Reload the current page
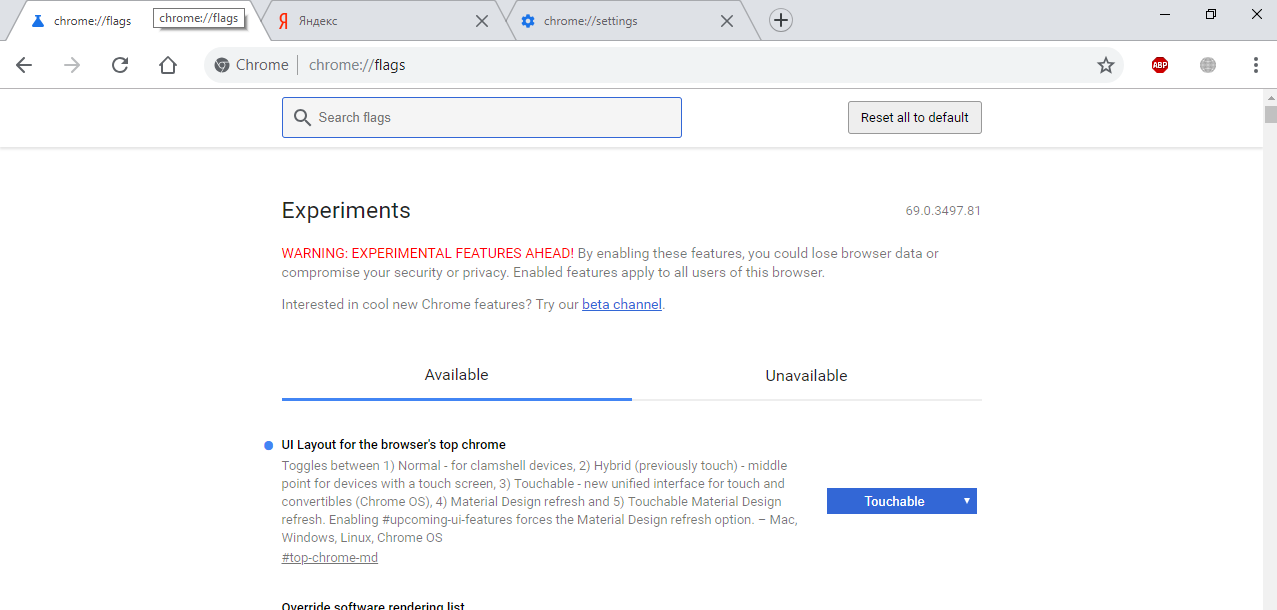This screenshot has height=610, width=1277. click(x=120, y=65)
